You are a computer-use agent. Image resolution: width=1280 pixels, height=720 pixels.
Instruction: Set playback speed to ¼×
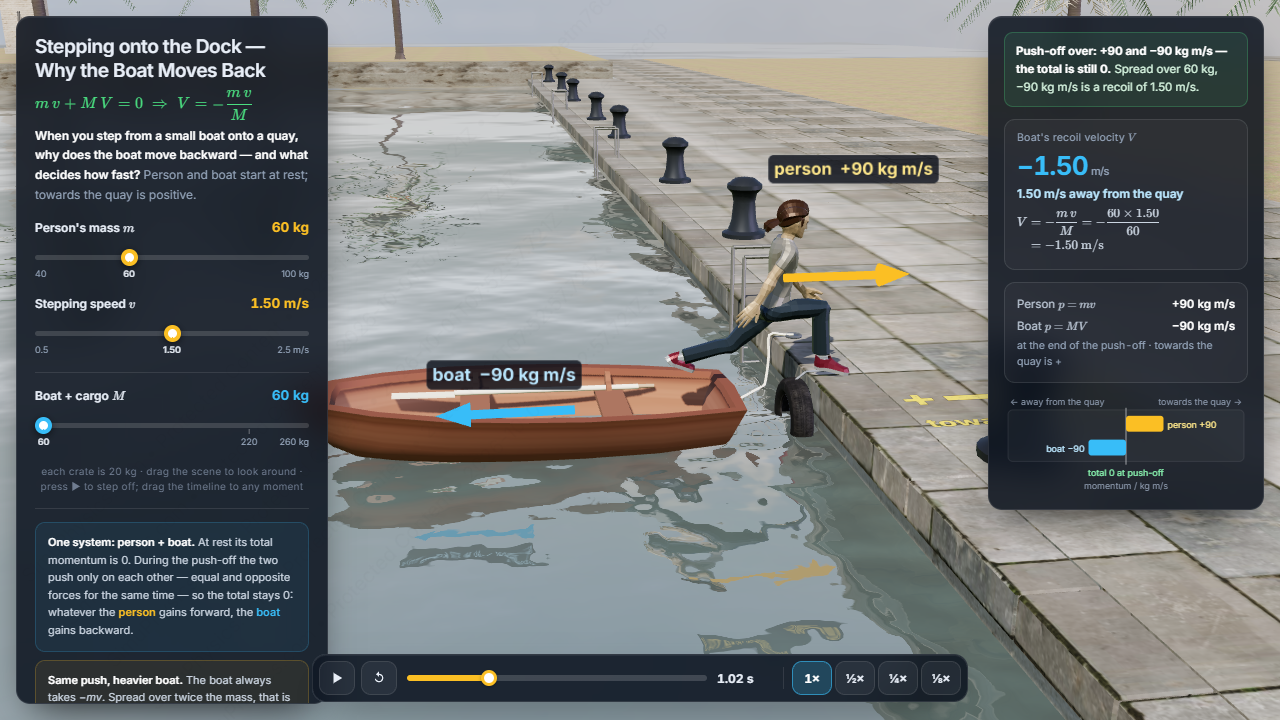(898, 678)
